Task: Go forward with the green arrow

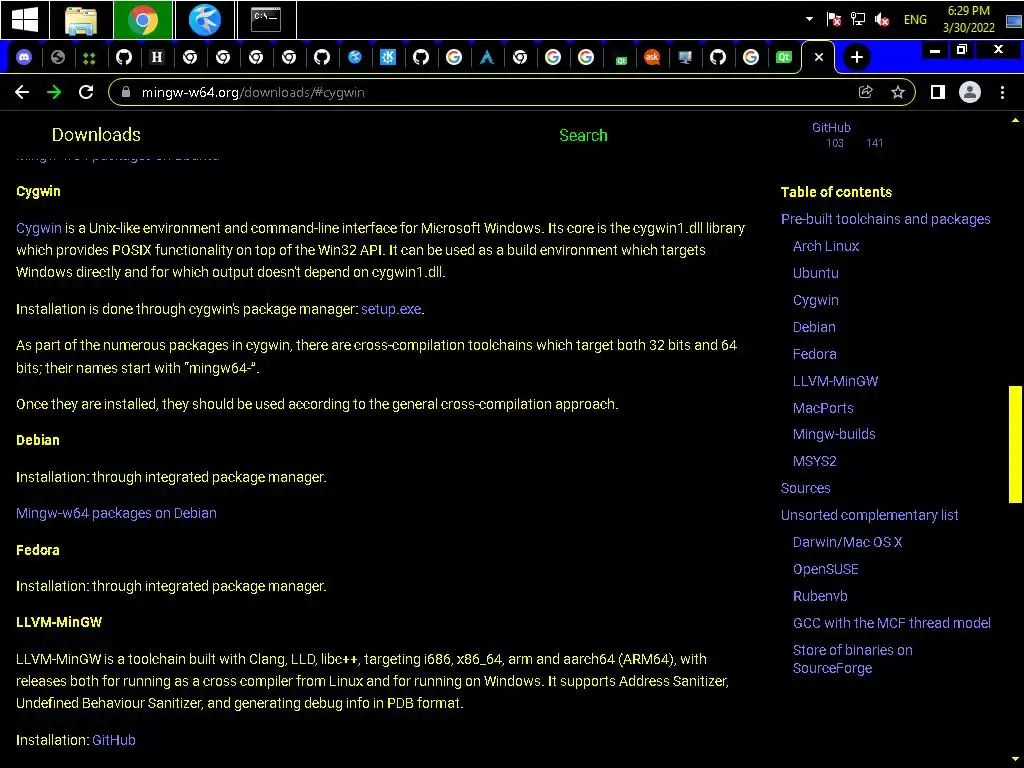Action: [x=54, y=92]
